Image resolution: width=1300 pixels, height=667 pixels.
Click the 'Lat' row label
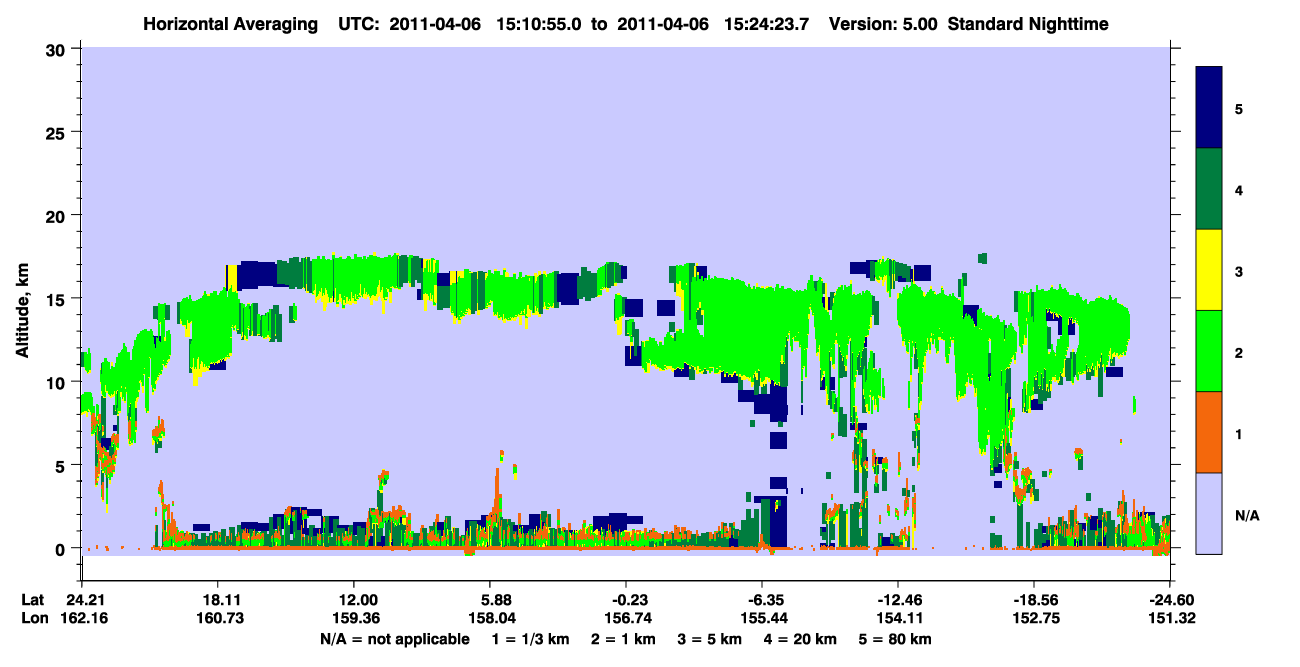point(32,600)
